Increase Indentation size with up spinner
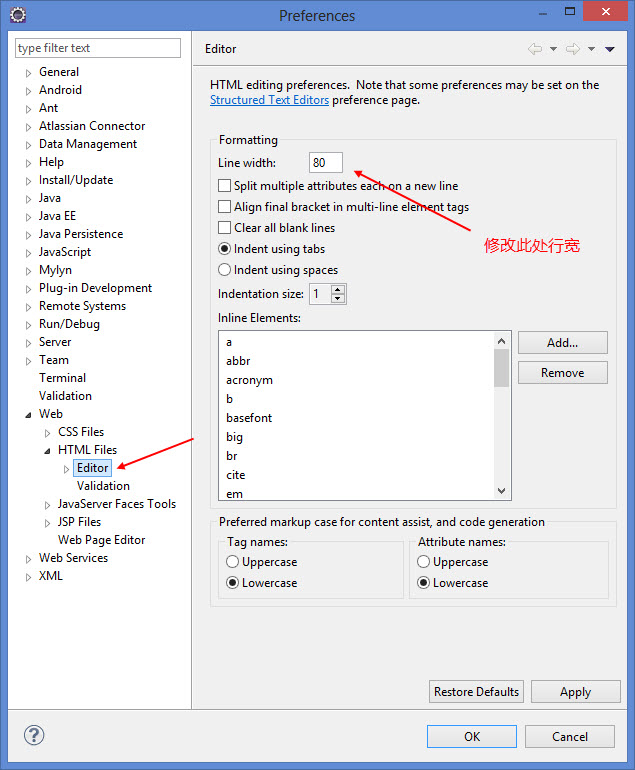 click(338, 290)
